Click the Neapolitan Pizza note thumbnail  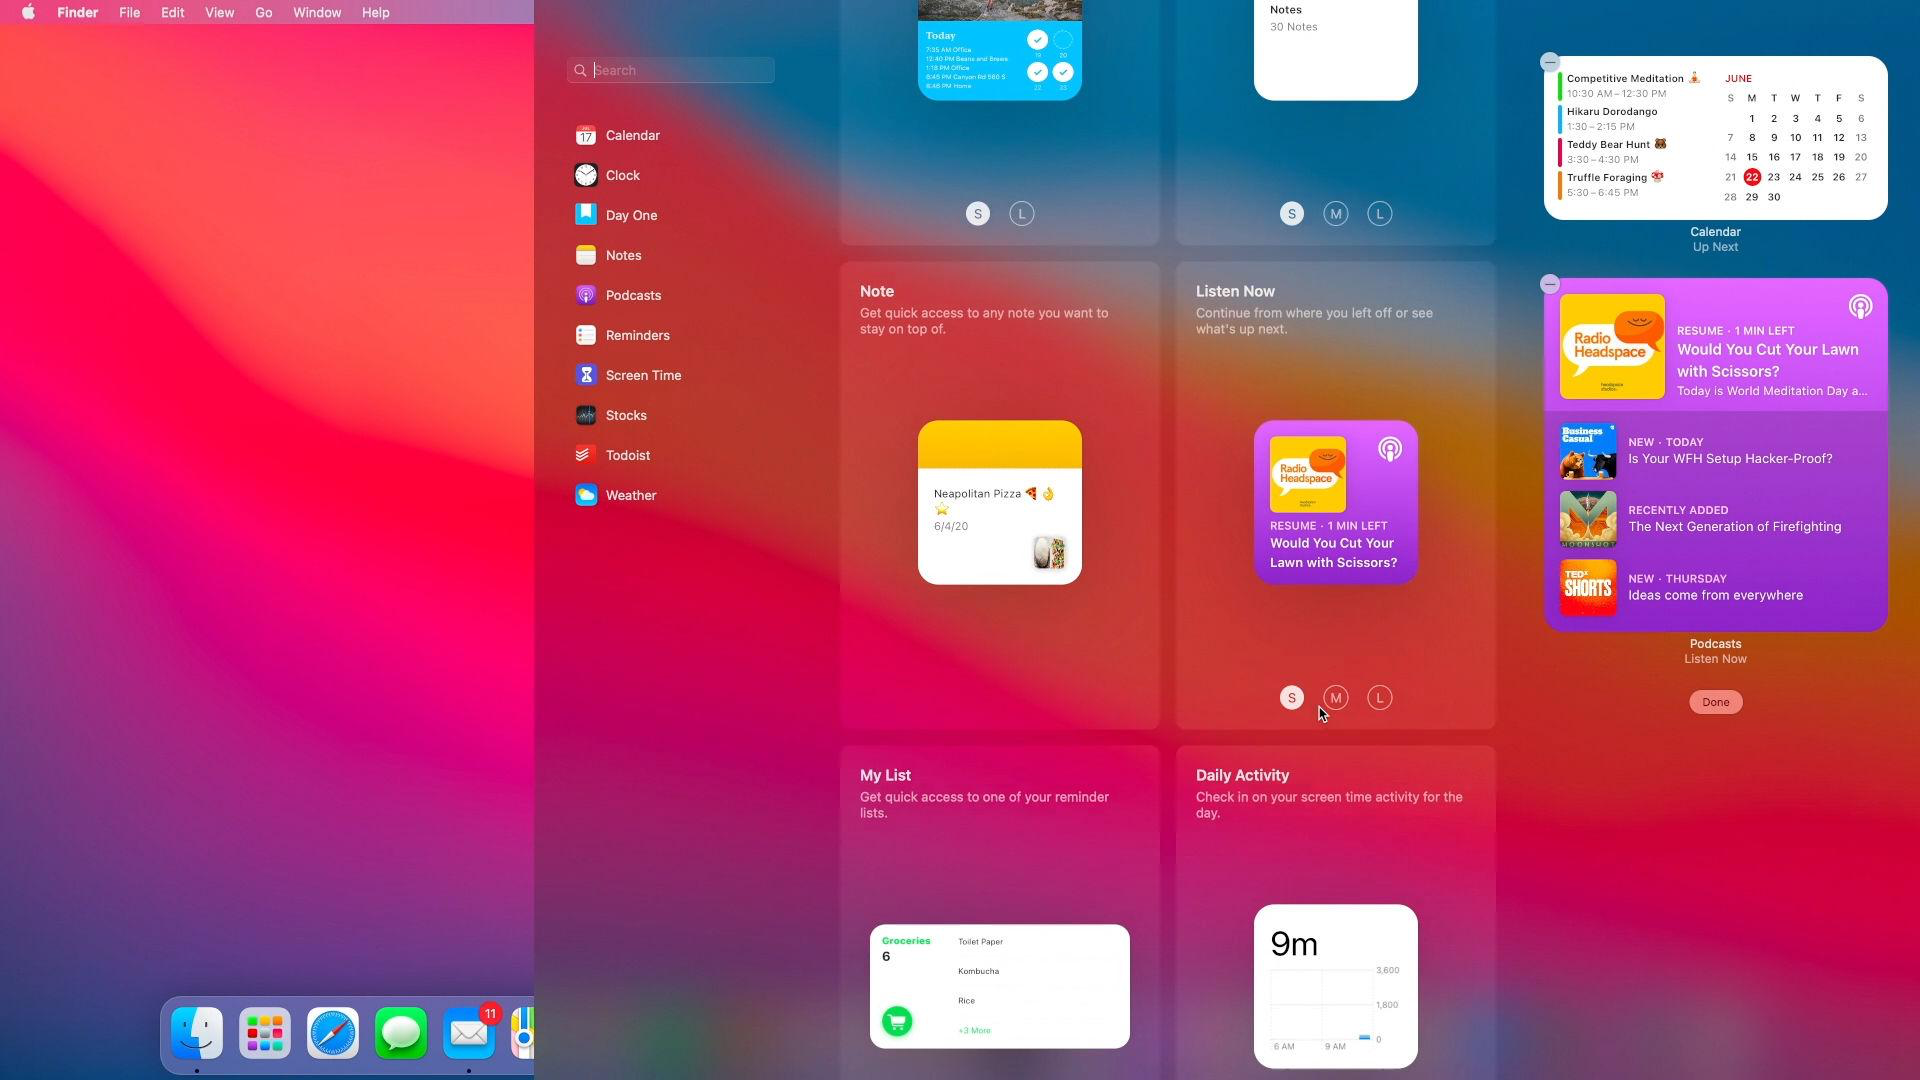pyautogui.click(x=998, y=502)
